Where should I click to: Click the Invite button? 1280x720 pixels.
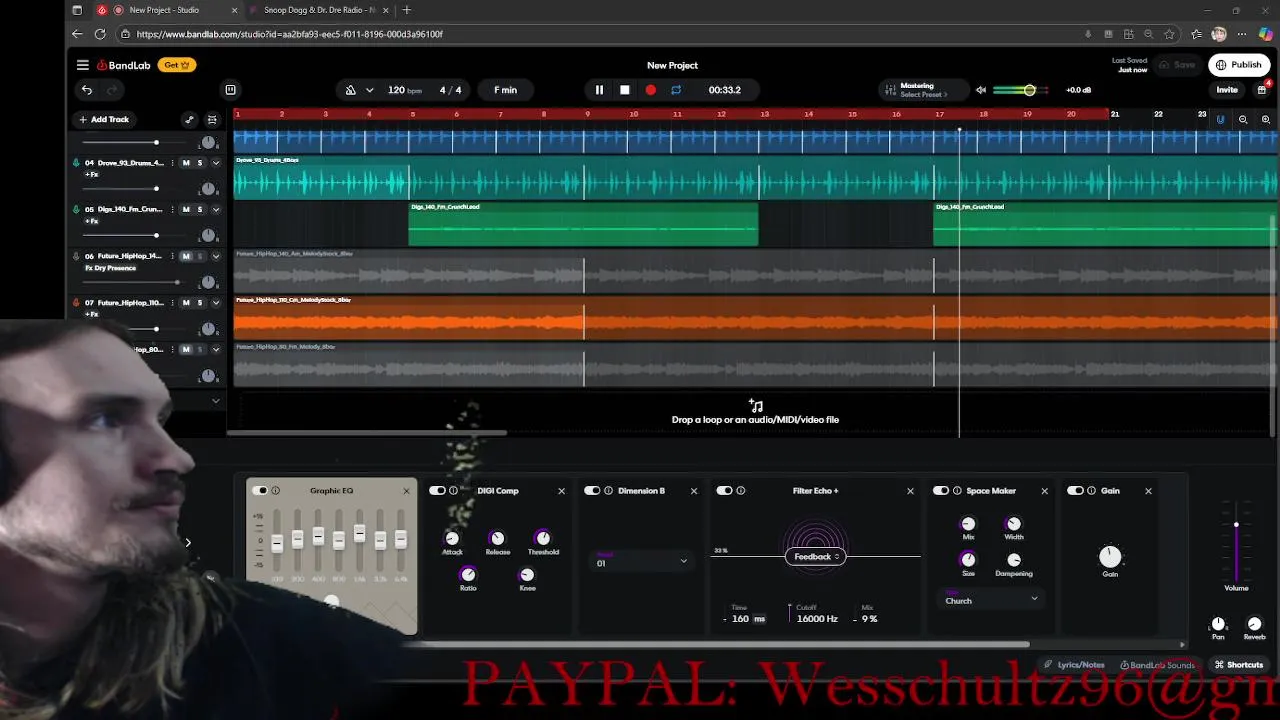coord(1227,90)
